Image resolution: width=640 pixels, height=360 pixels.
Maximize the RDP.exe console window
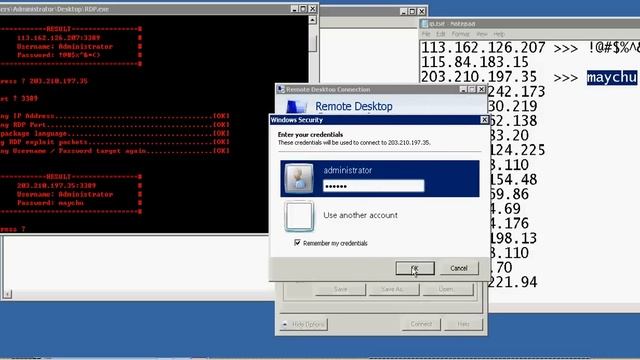pyautogui.click(x=303, y=9)
